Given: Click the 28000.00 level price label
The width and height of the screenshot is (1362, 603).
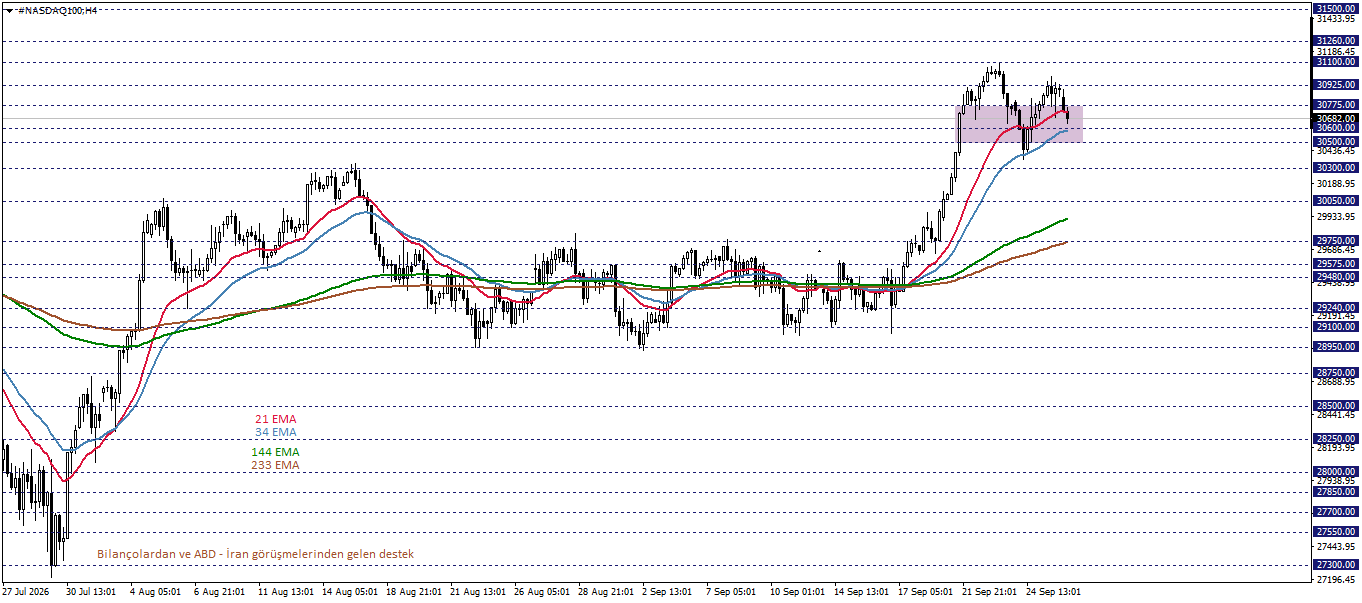Looking at the screenshot, I should coord(1335,472).
